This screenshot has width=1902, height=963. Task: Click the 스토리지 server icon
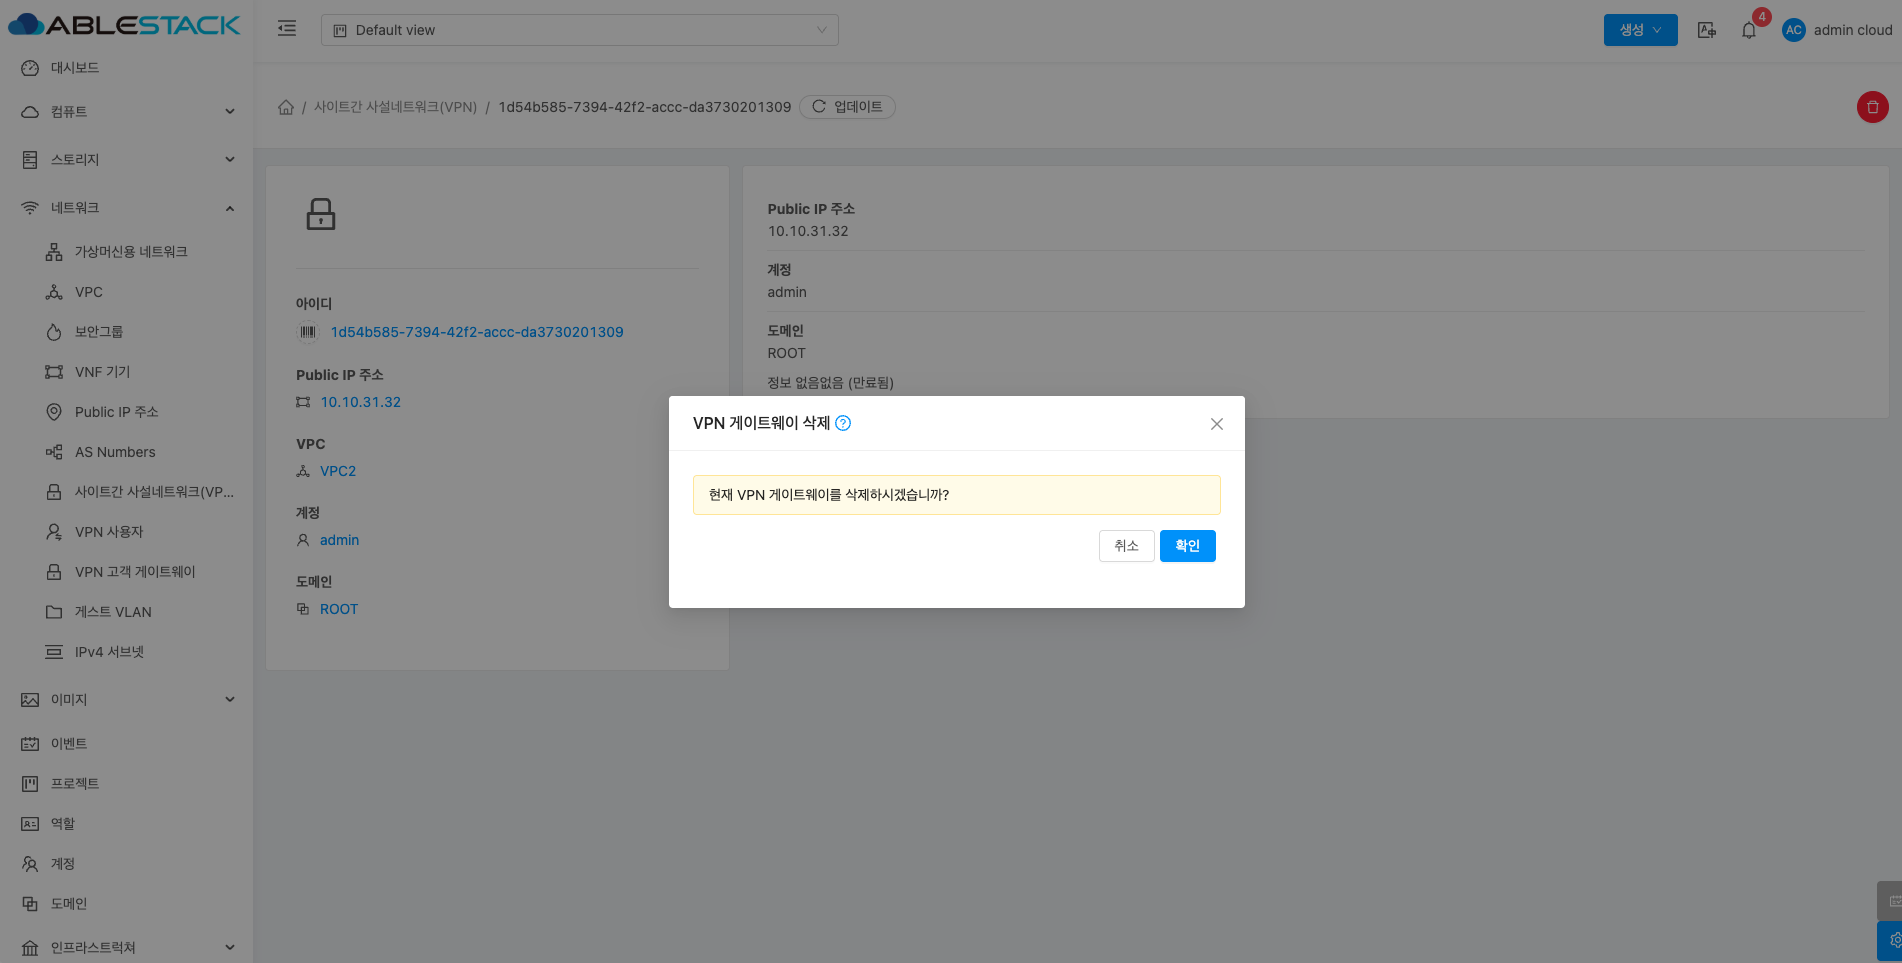point(30,160)
